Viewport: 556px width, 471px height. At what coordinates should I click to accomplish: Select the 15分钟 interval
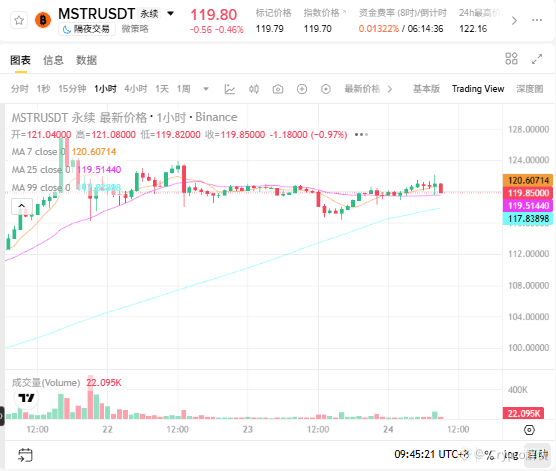pyautogui.click(x=72, y=89)
